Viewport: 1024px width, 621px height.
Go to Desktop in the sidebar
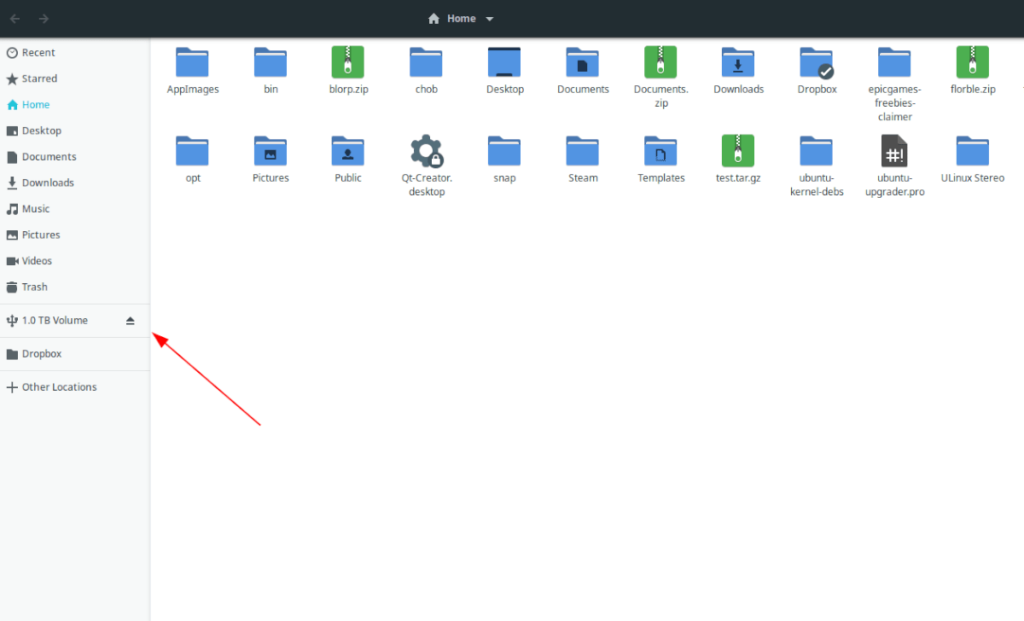coord(74,131)
